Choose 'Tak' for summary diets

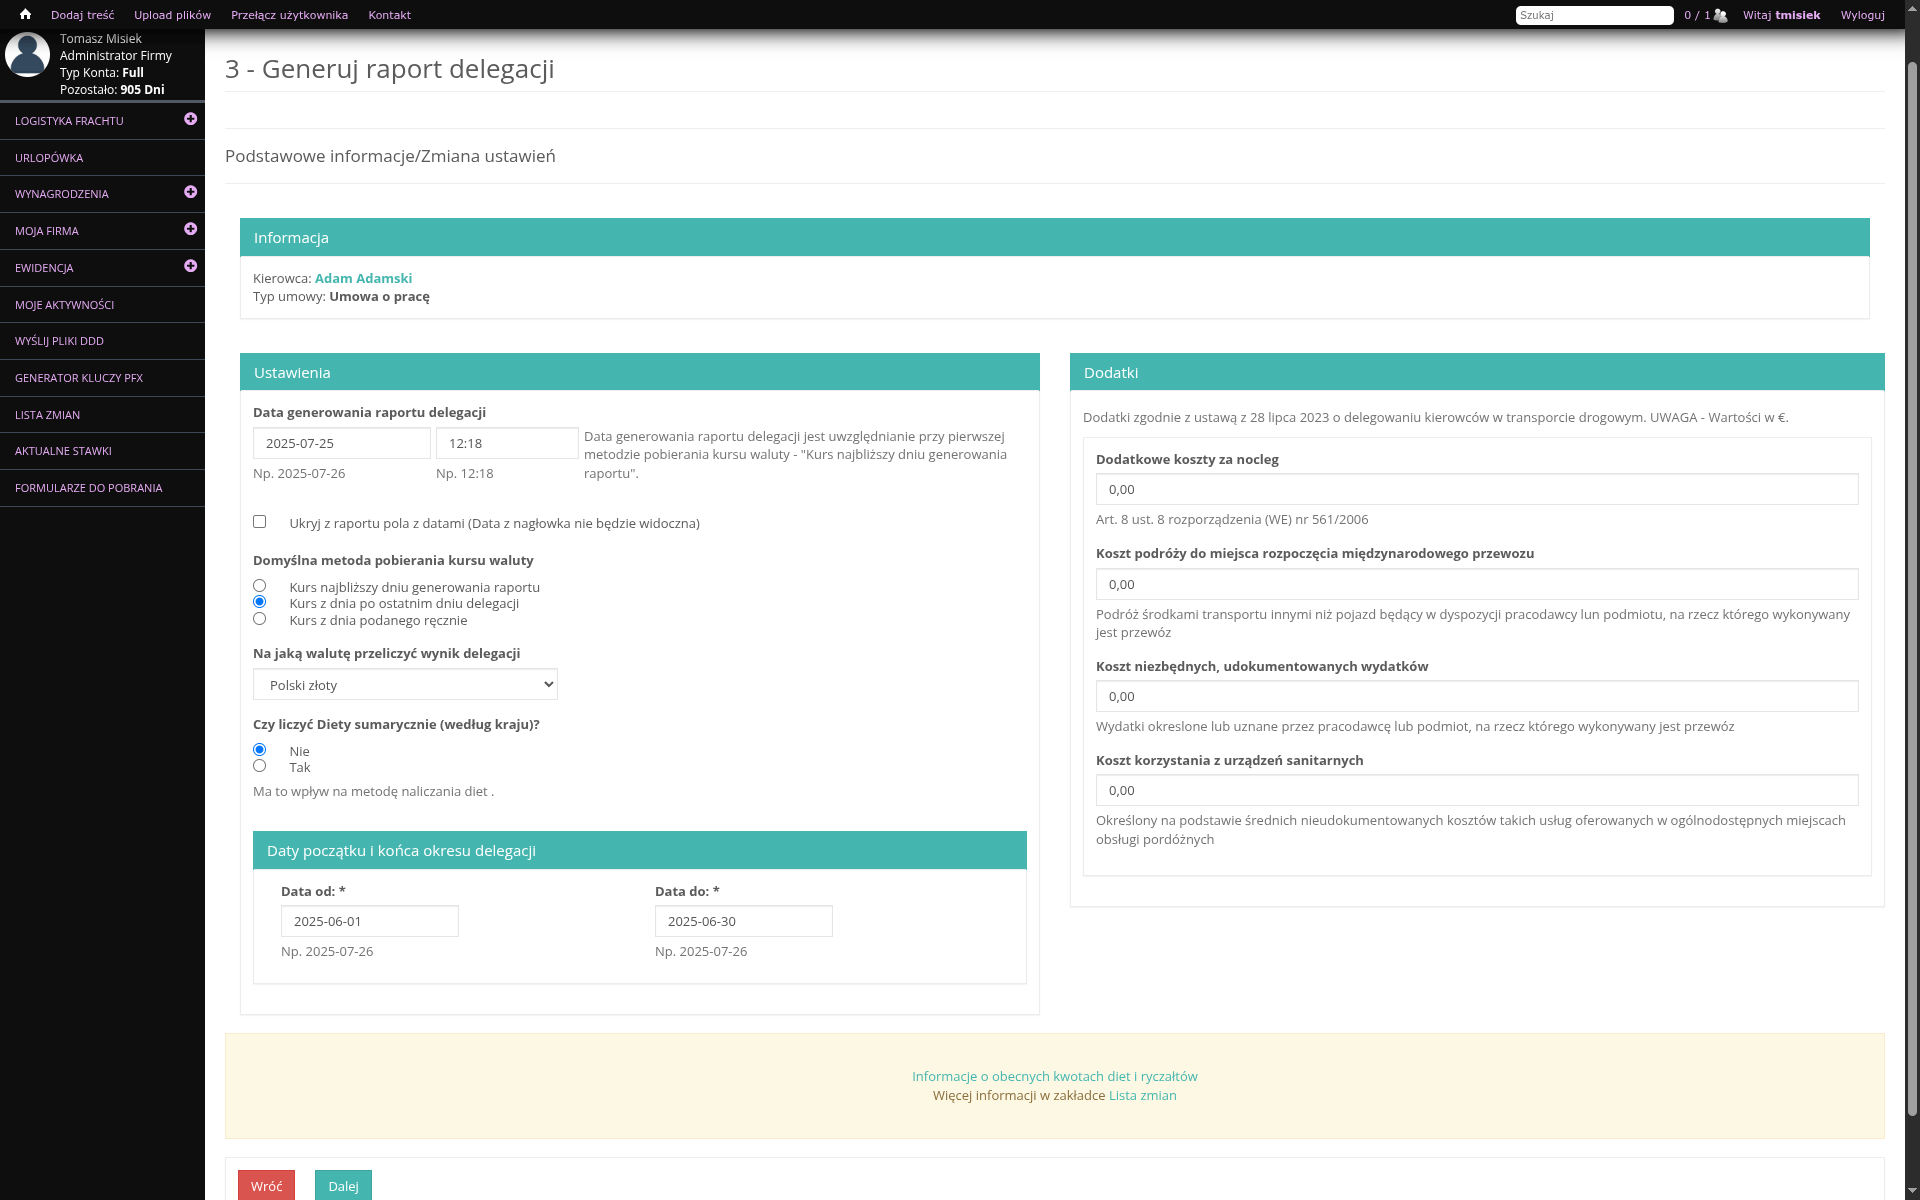[x=260, y=766]
